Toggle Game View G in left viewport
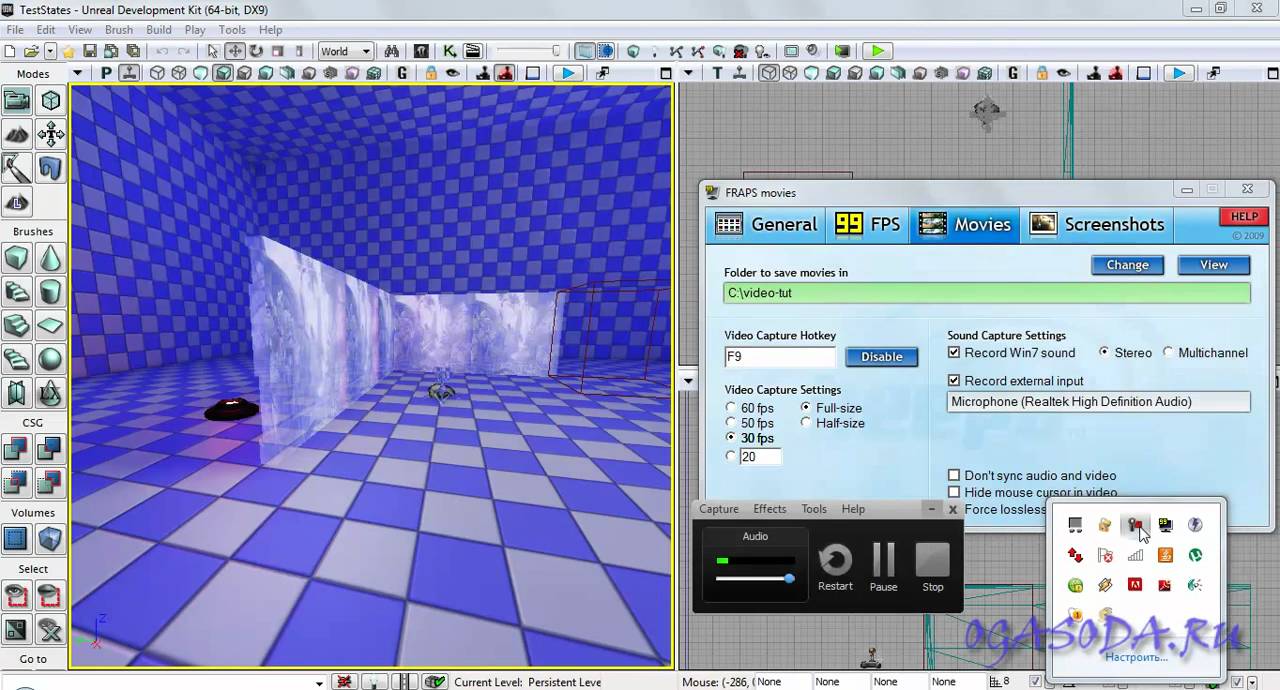1280x690 pixels. click(x=402, y=73)
